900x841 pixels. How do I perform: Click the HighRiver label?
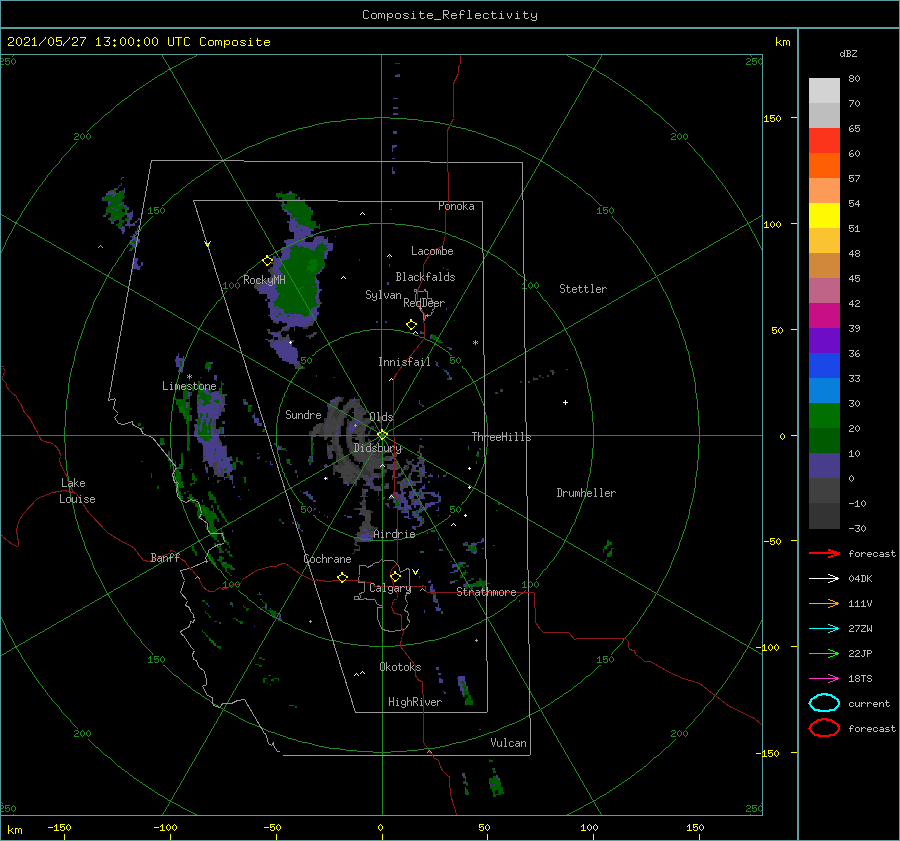[415, 702]
